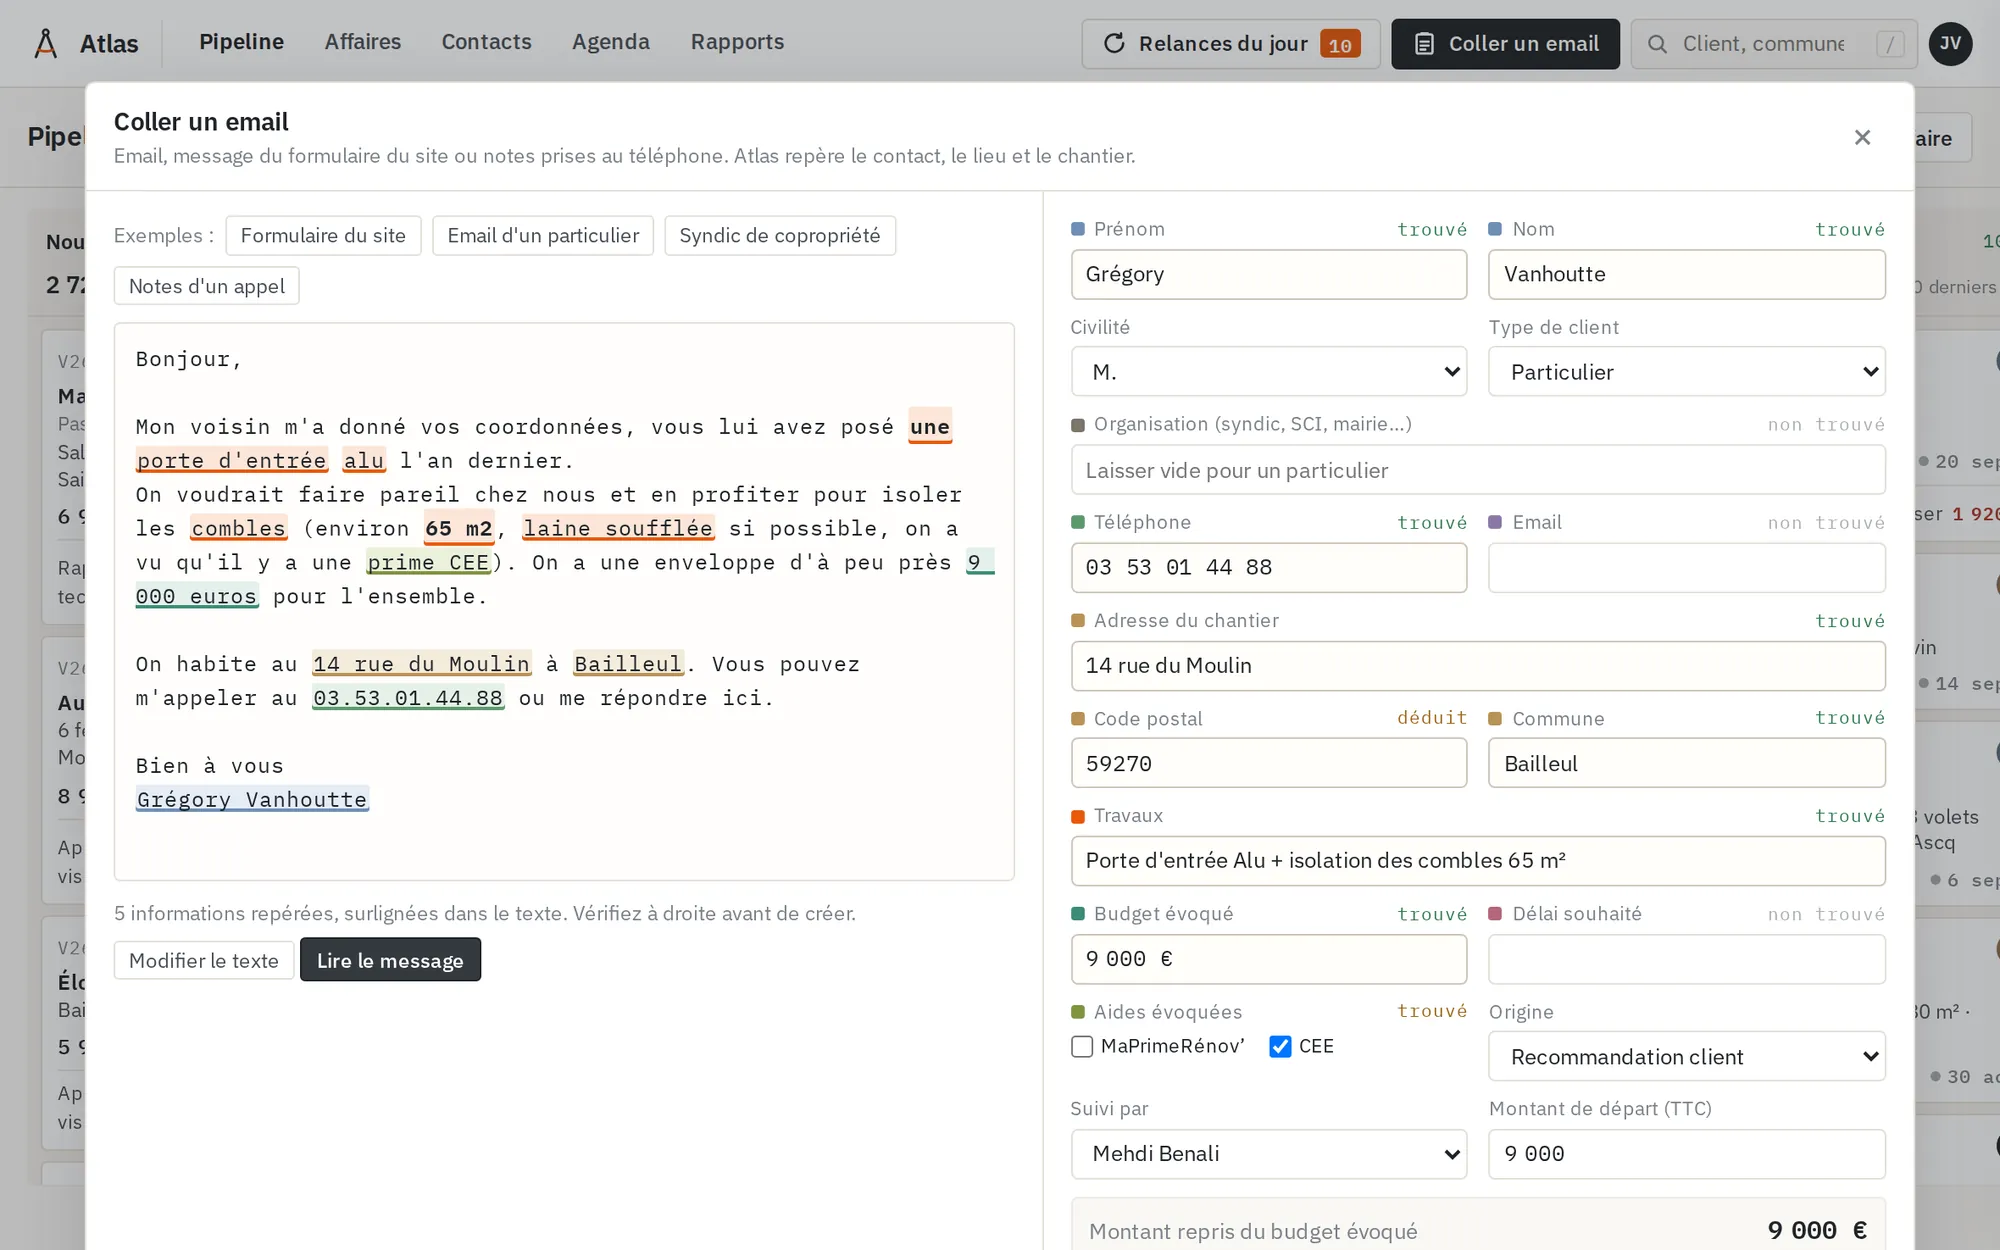This screenshot has width=2000, height=1250.
Task: Open the Agenda tab
Action: point(610,42)
